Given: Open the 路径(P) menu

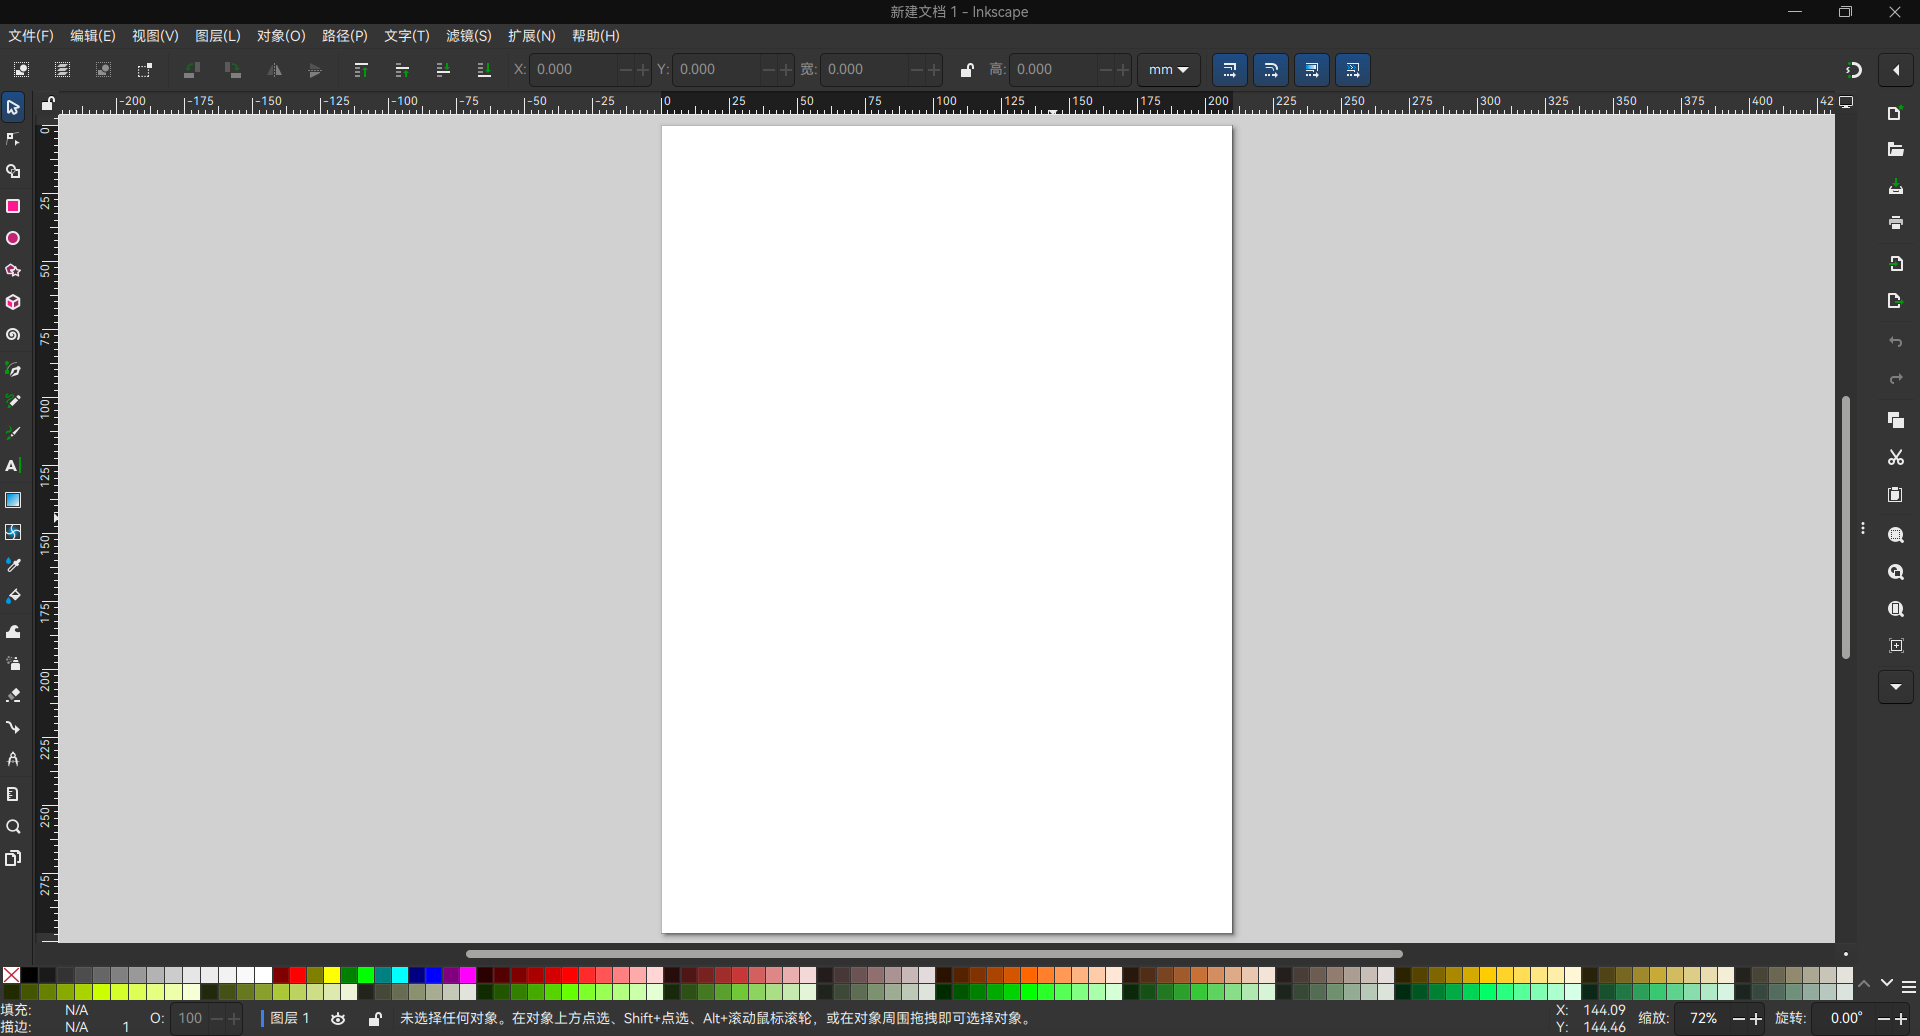Looking at the screenshot, I should coord(345,36).
